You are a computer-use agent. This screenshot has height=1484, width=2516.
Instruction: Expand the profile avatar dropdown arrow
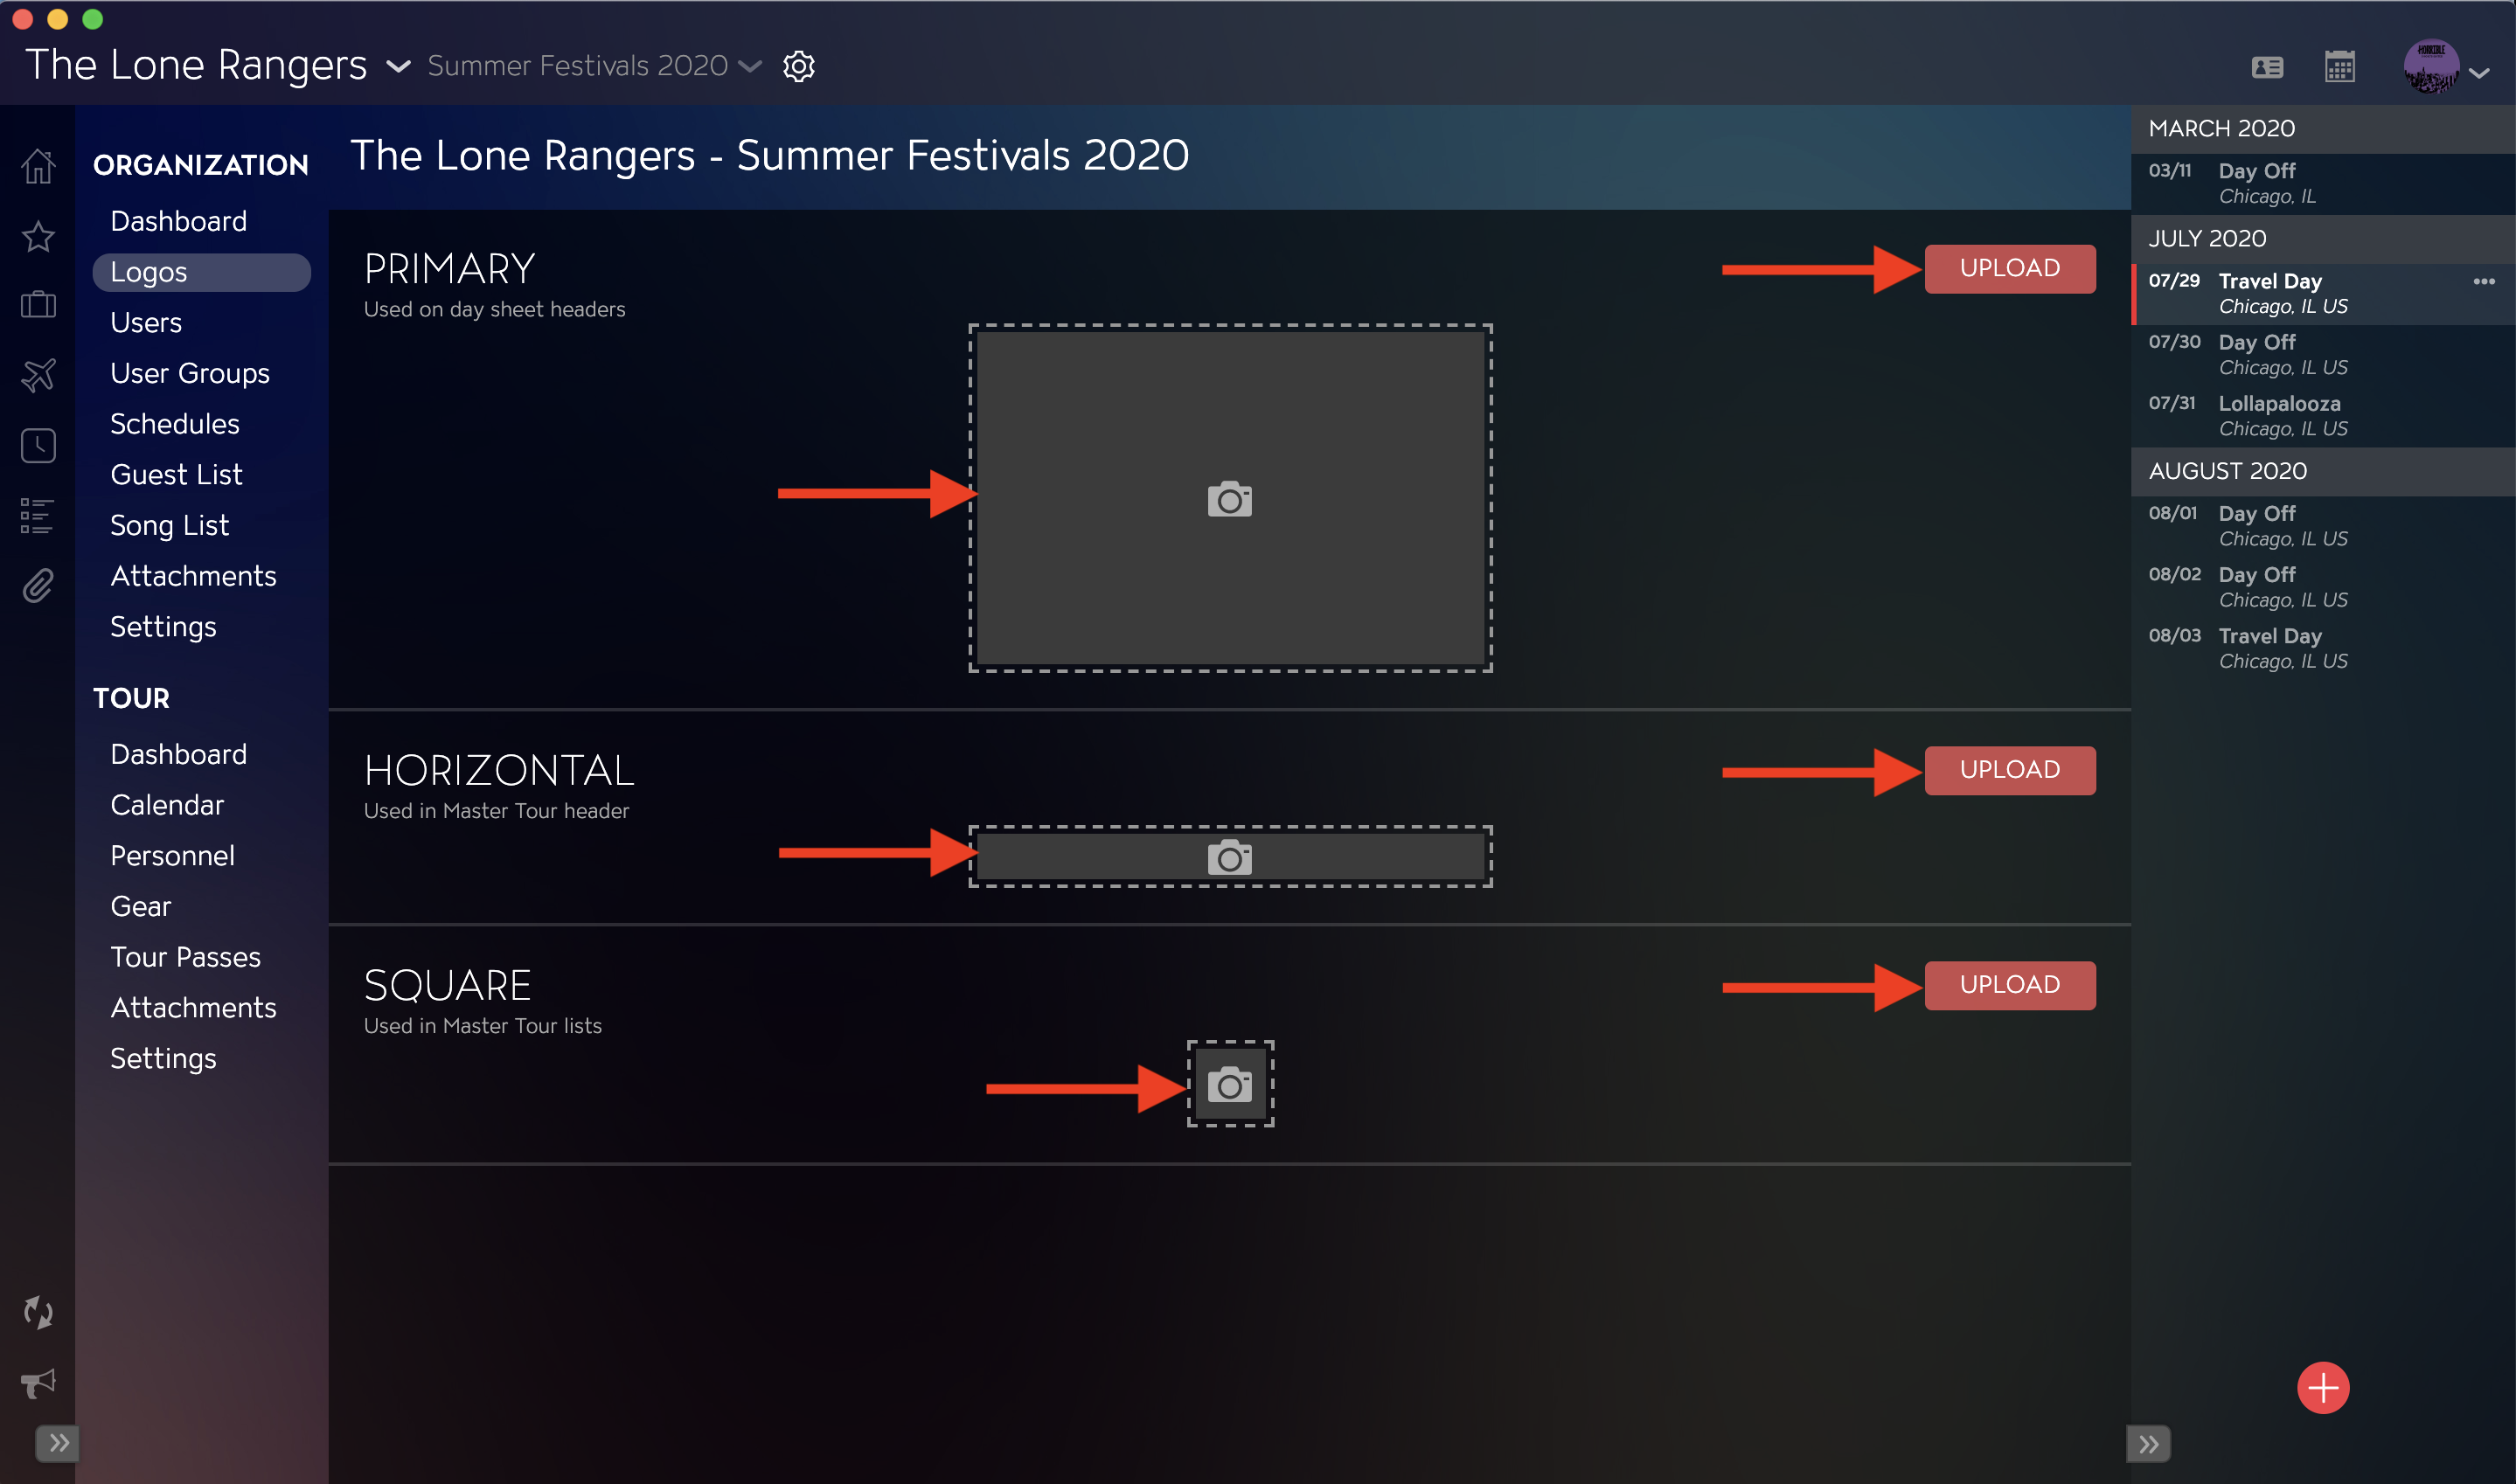pos(2479,72)
